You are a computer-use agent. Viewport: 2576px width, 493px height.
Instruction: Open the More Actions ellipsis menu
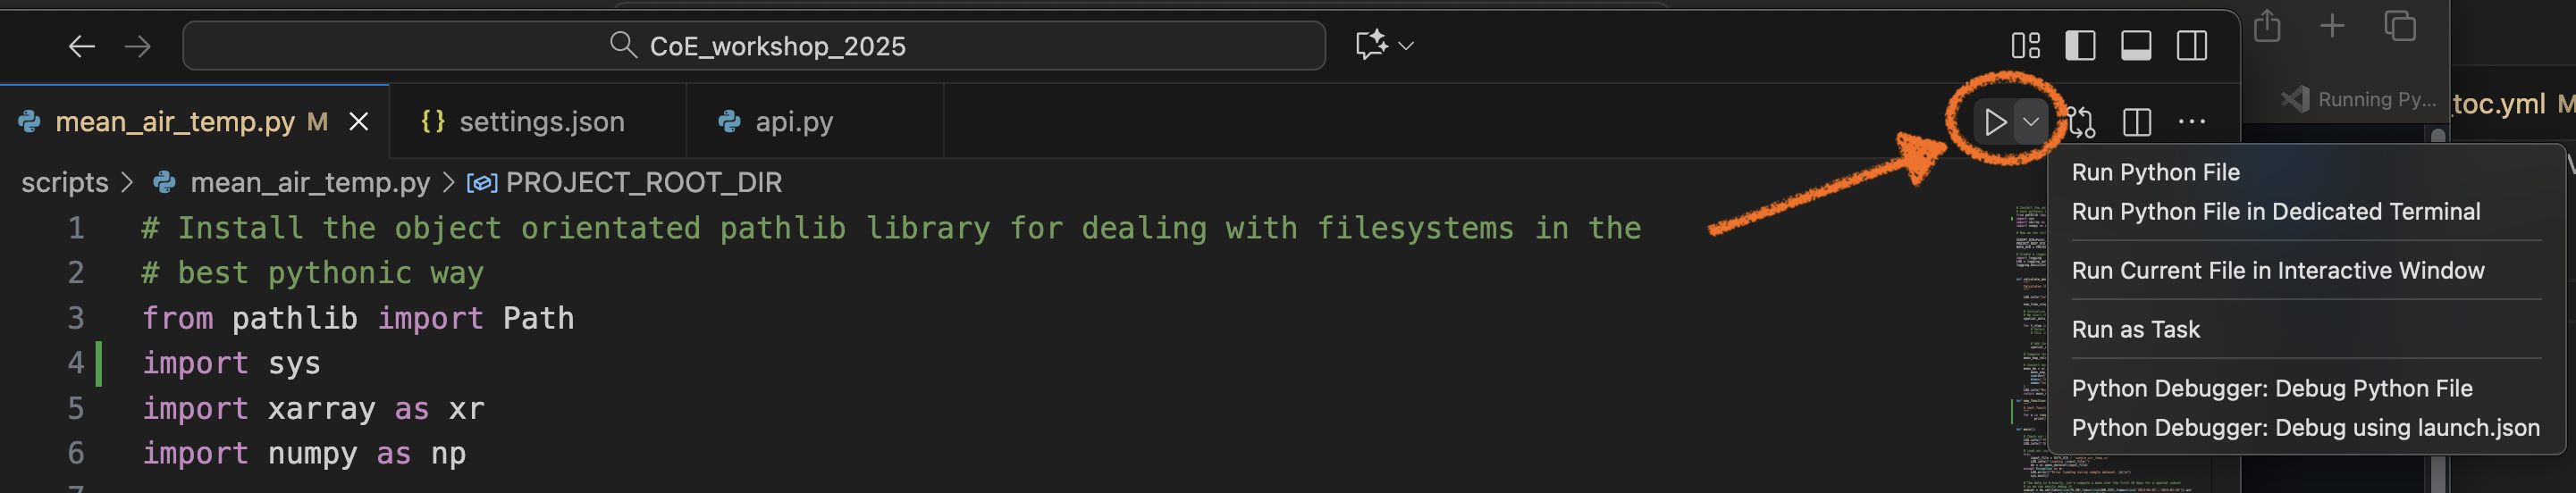[2191, 122]
